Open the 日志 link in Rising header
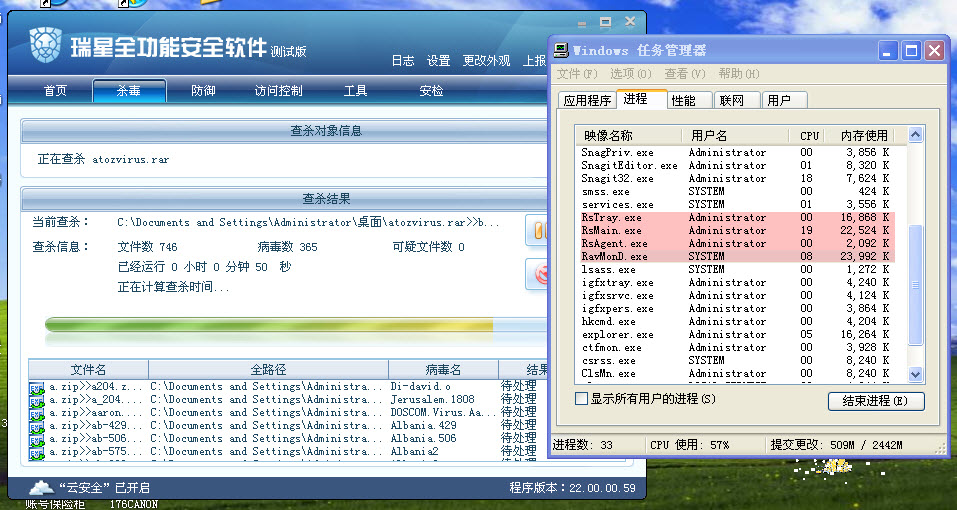Viewport: 957px width, 510px height. pos(403,60)
